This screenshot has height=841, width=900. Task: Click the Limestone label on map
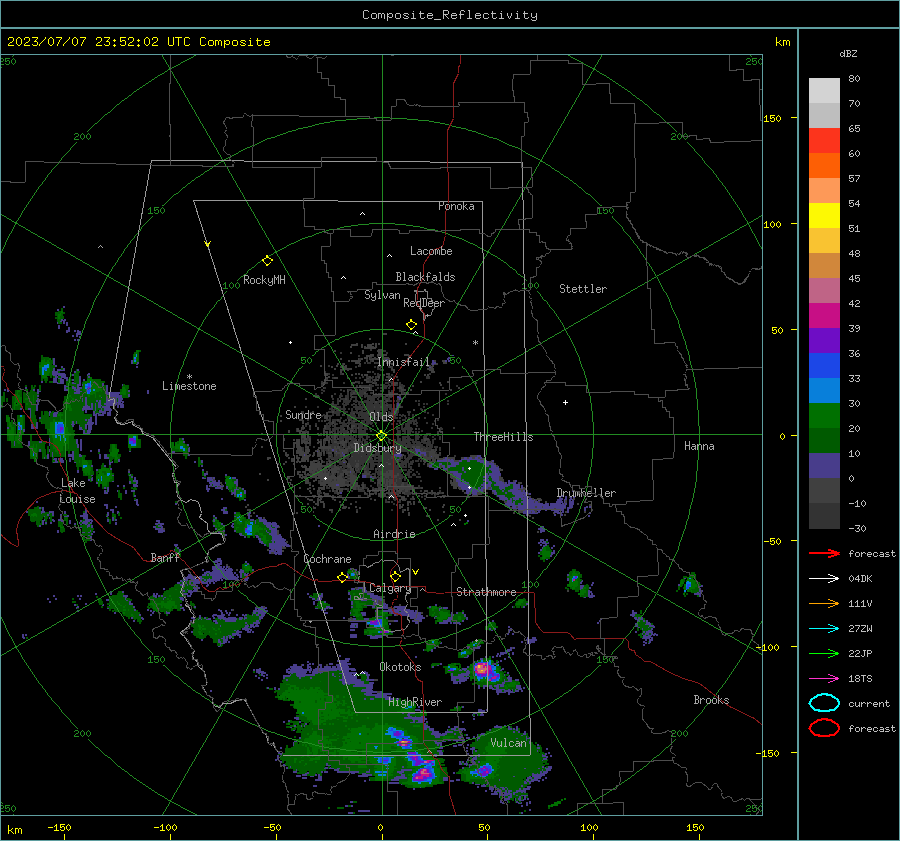tap(189, 386)
